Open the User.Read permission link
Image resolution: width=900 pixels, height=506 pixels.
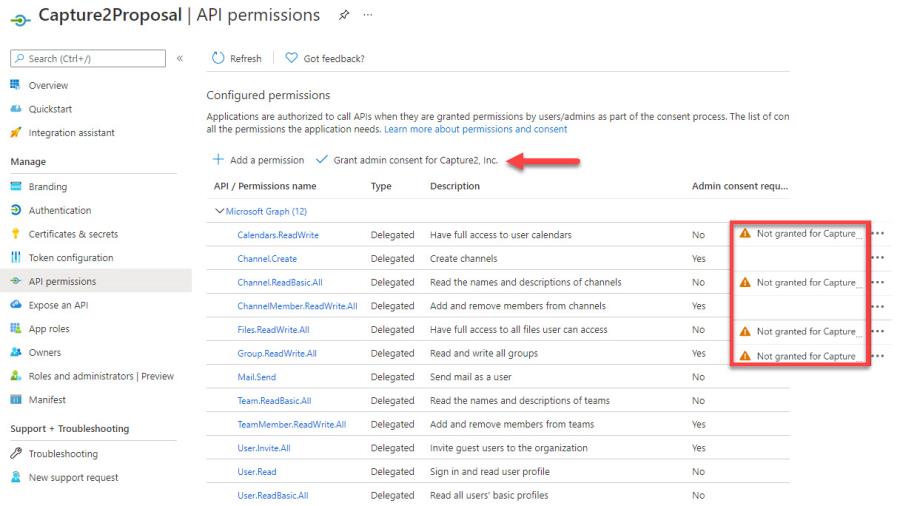(x=257, y=472)
